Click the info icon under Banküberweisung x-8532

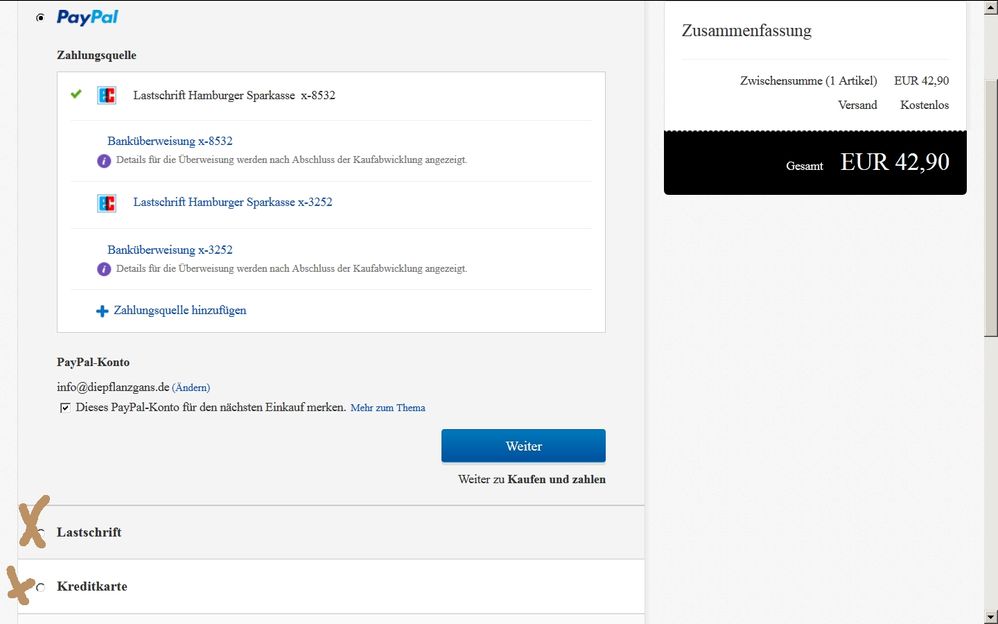[103, 160]
